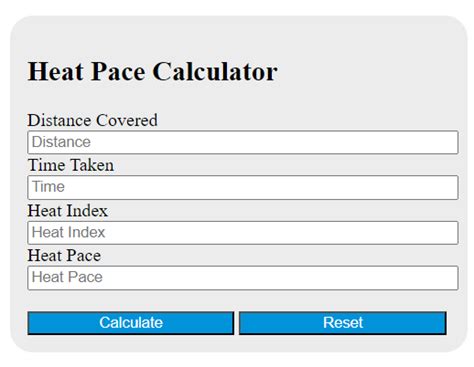Click the 'Distance' placeholder text
The height and width of the screenshot is (367, 474).
61,142
